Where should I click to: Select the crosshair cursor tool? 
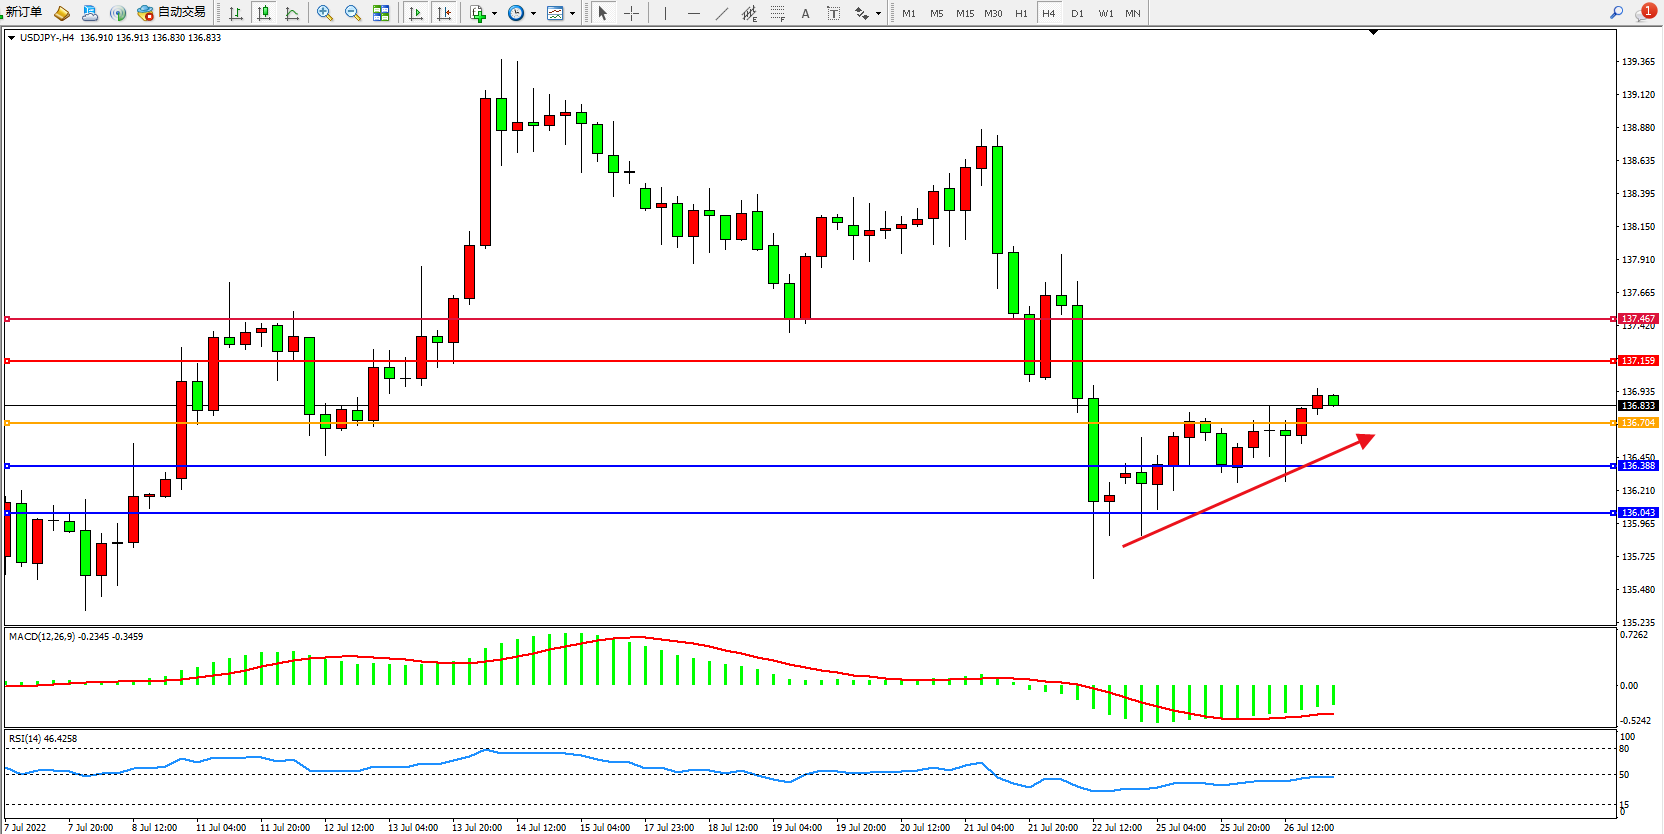click(632, 13)
